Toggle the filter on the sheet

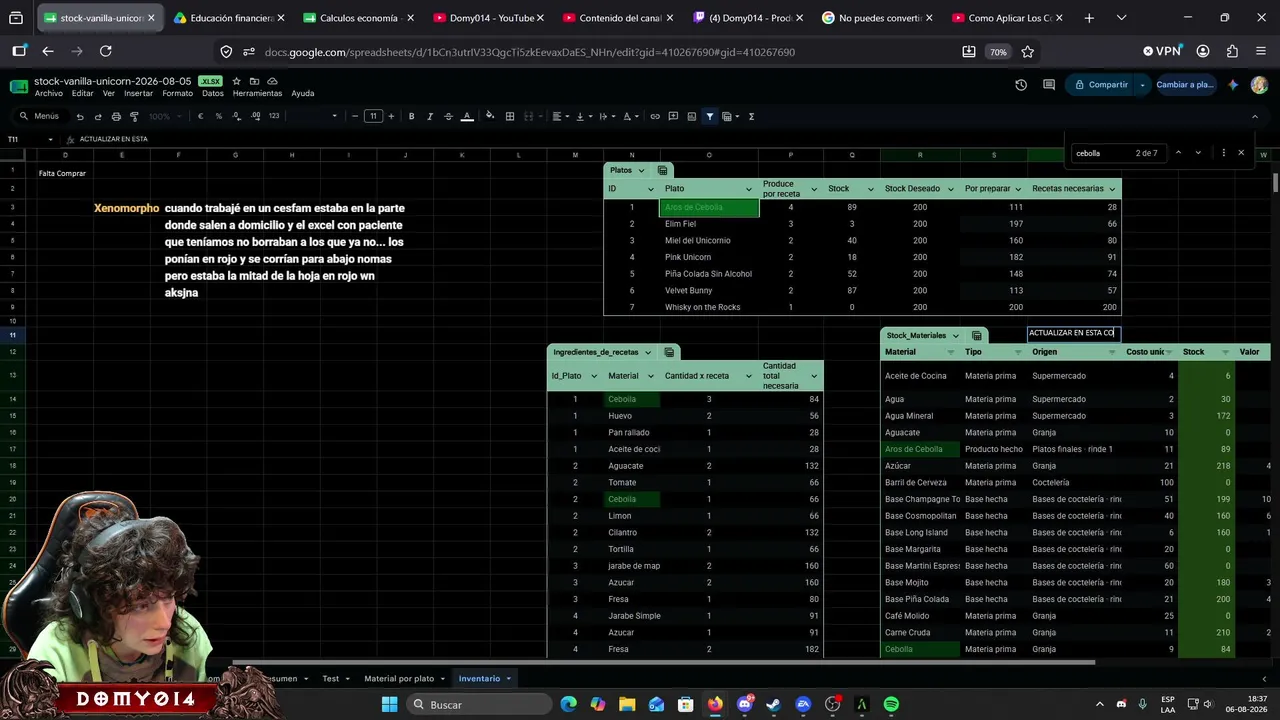click(710, 116)
